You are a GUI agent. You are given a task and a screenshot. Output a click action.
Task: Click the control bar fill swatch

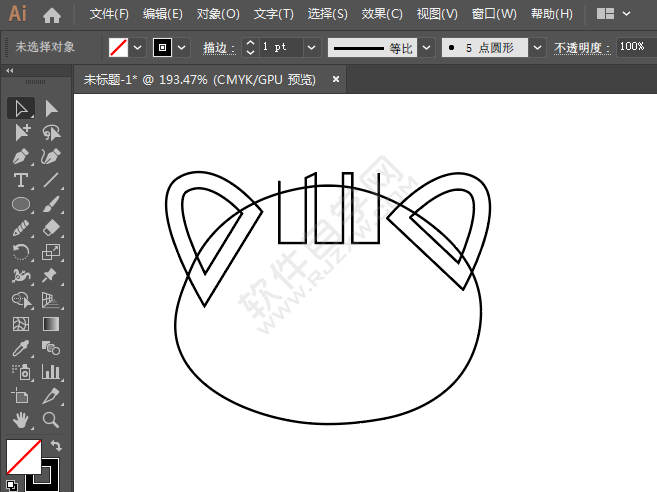coord(119,48)
